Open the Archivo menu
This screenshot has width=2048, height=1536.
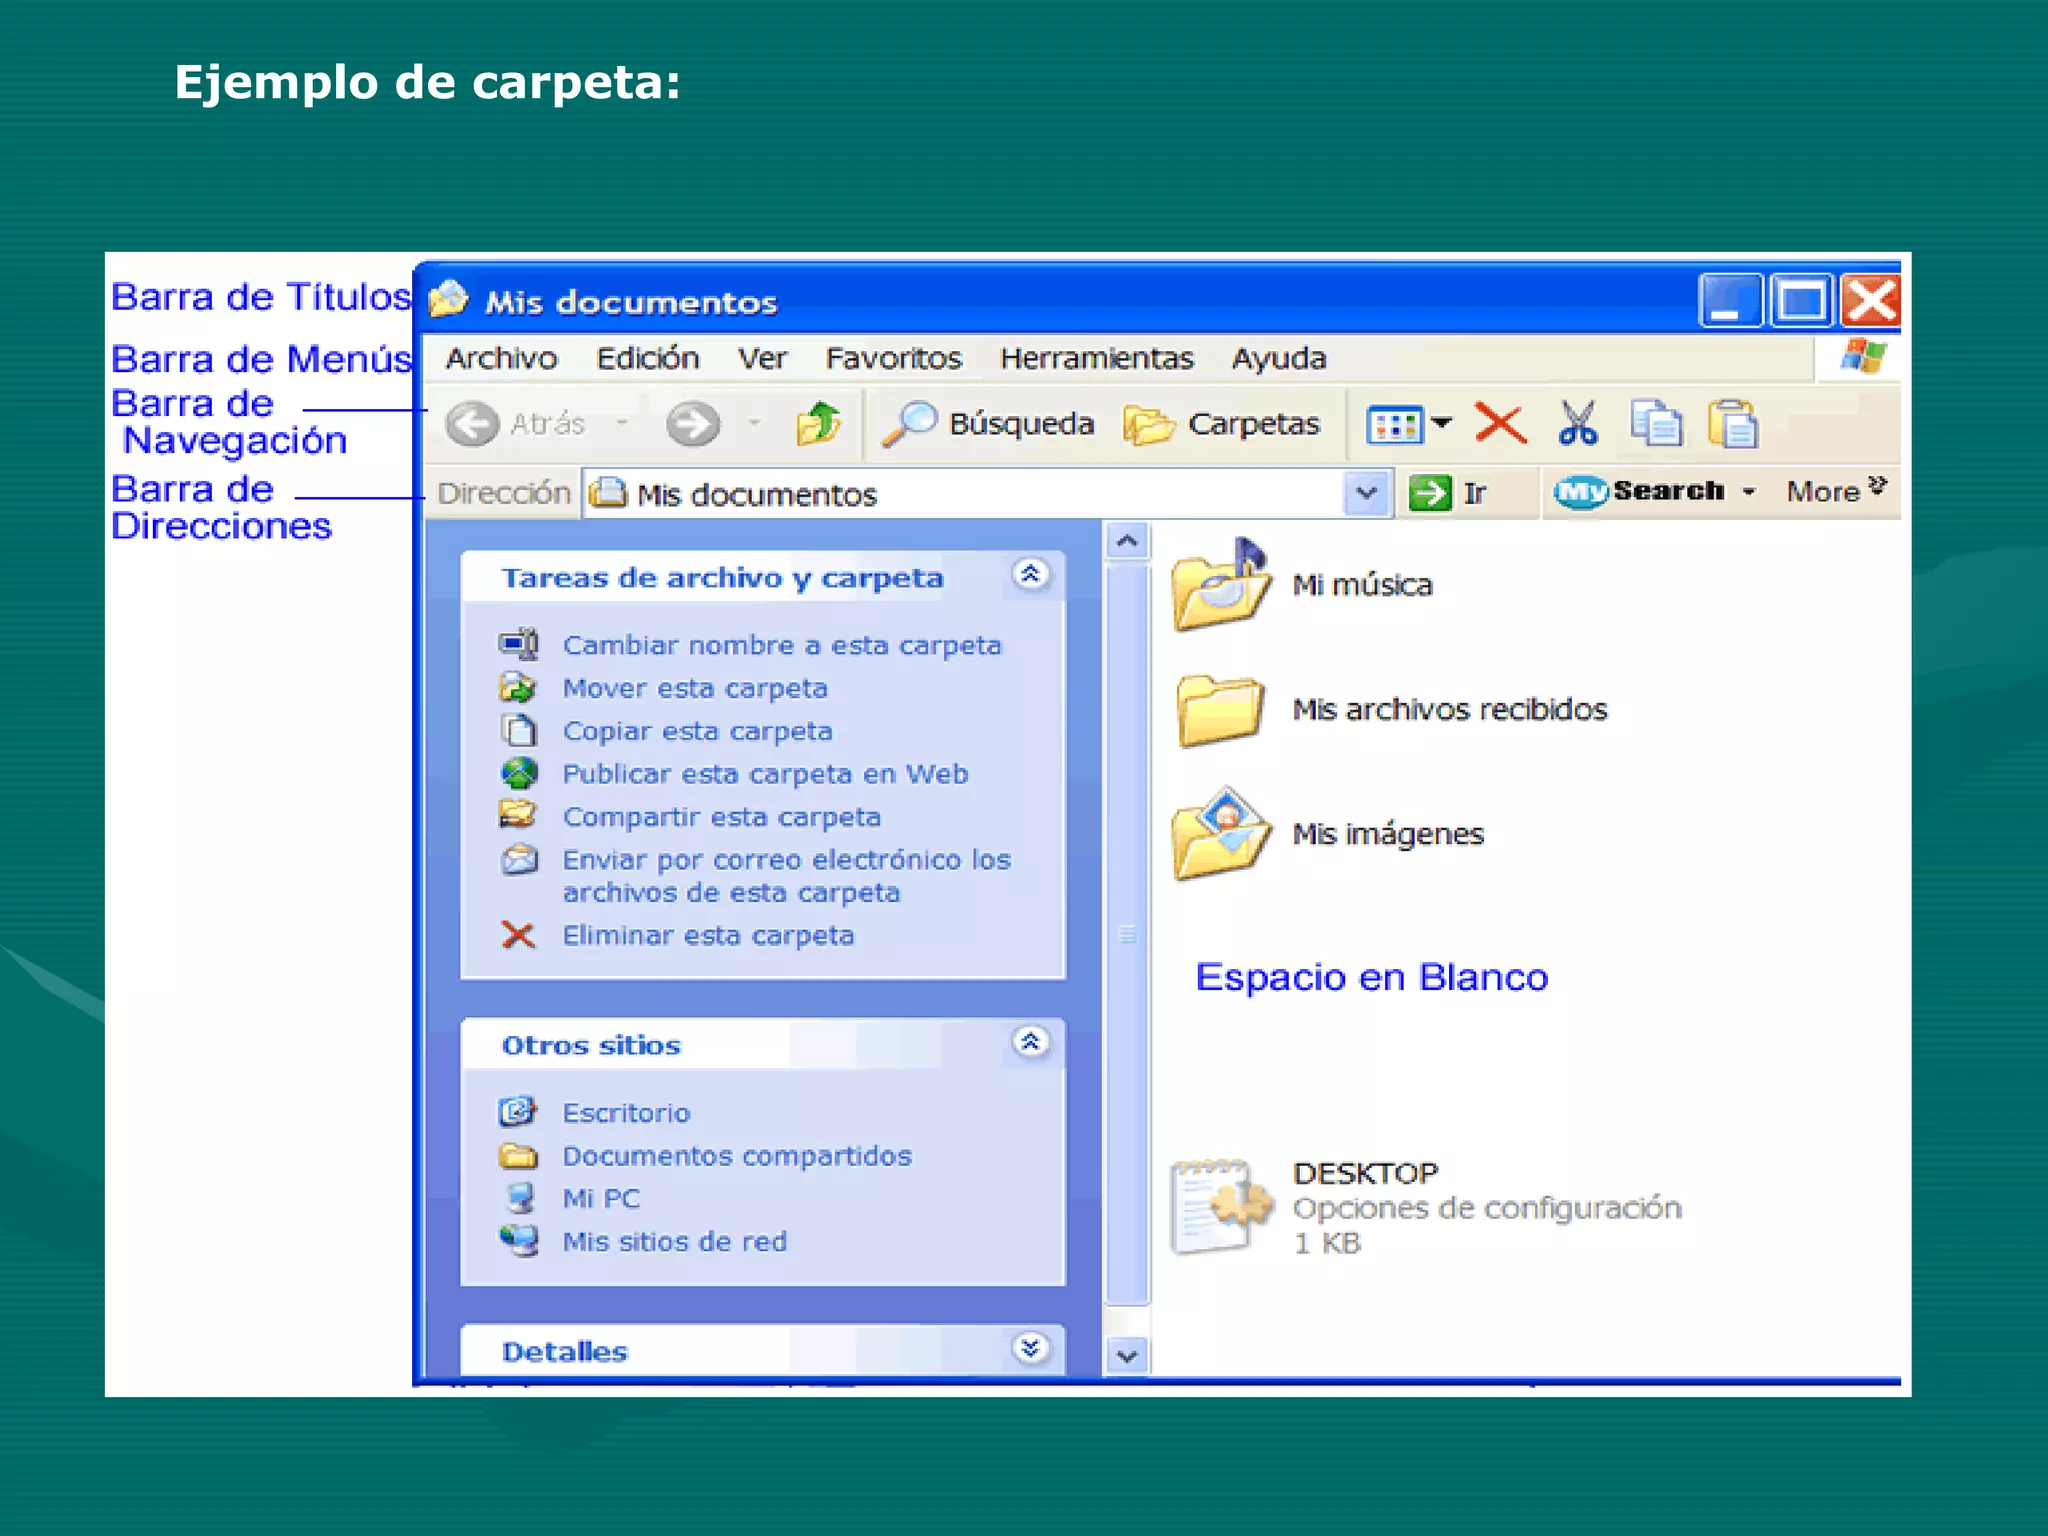click(501, 359)
